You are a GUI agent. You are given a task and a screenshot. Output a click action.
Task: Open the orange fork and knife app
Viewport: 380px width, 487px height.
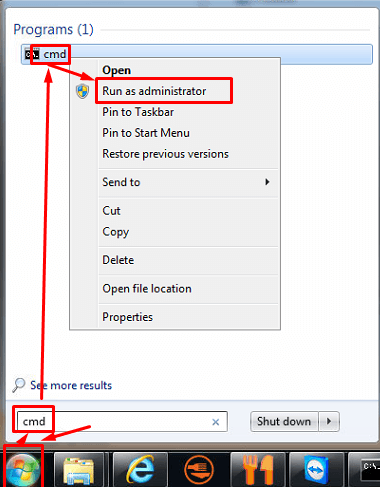point(258,470)
